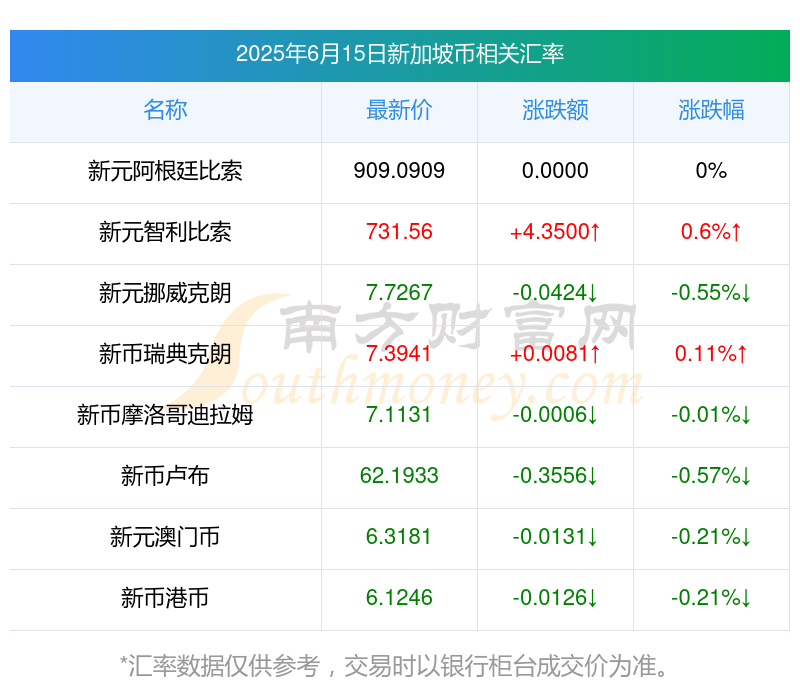This screenshot has height=698, width=800.
Task: Click the 名称 column header
Action: [165, 110]
